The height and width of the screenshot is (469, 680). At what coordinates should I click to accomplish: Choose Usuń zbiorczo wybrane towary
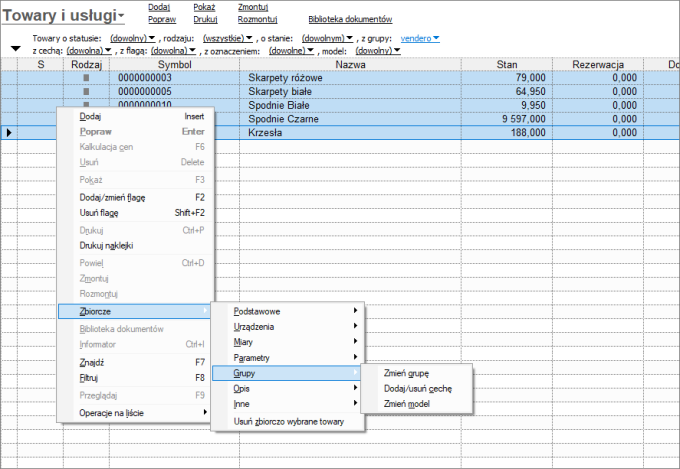[x=287, y=422]
